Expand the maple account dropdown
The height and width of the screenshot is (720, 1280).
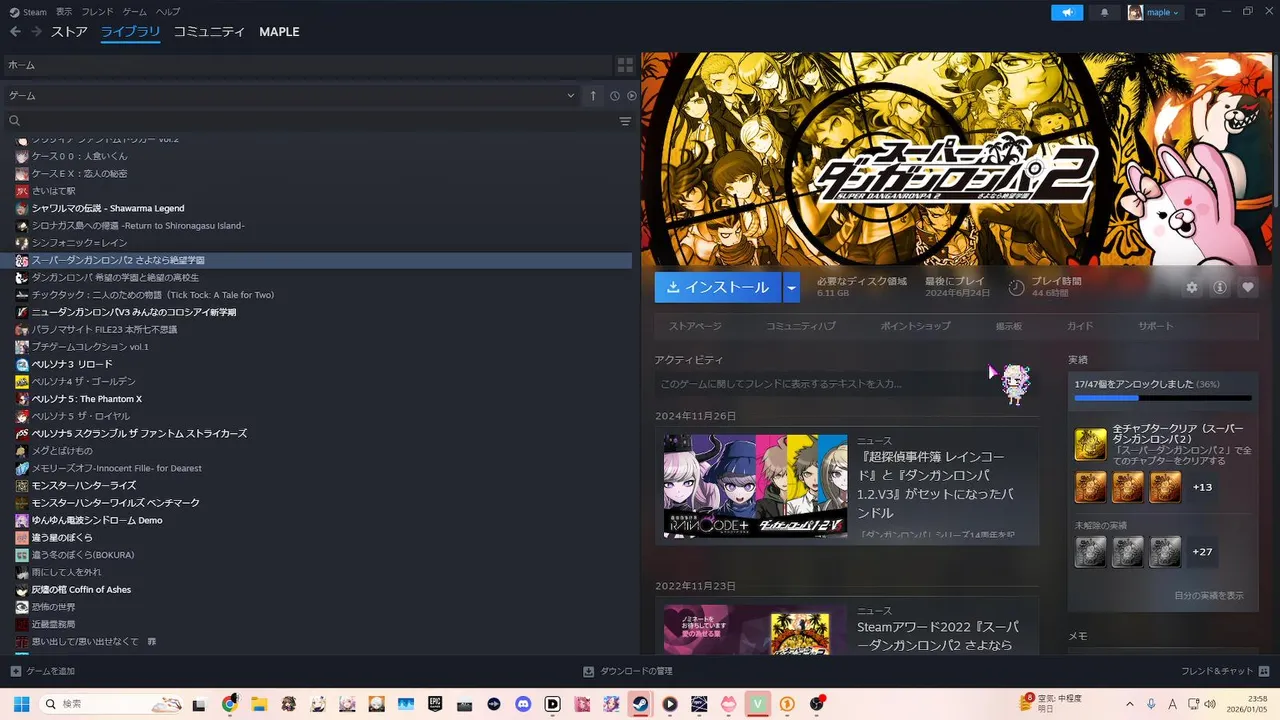[1155, 12]
